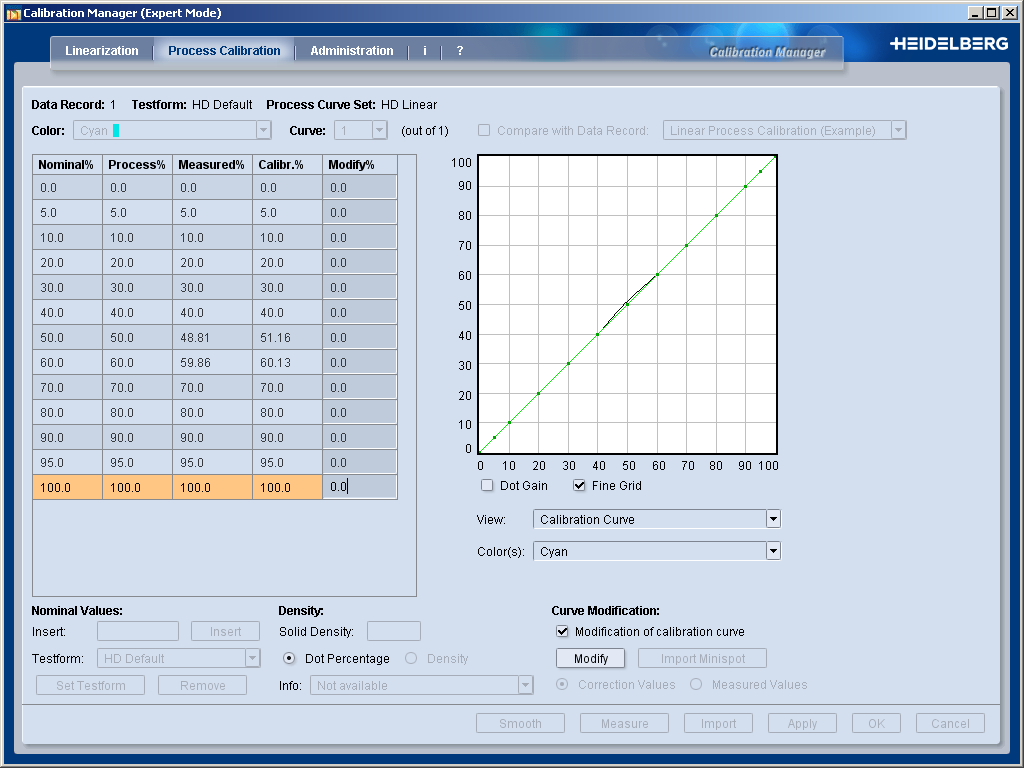Toggle Modification of calibration curve checkbox
This screenshot has width=1024, height=768.
[562, 632]
